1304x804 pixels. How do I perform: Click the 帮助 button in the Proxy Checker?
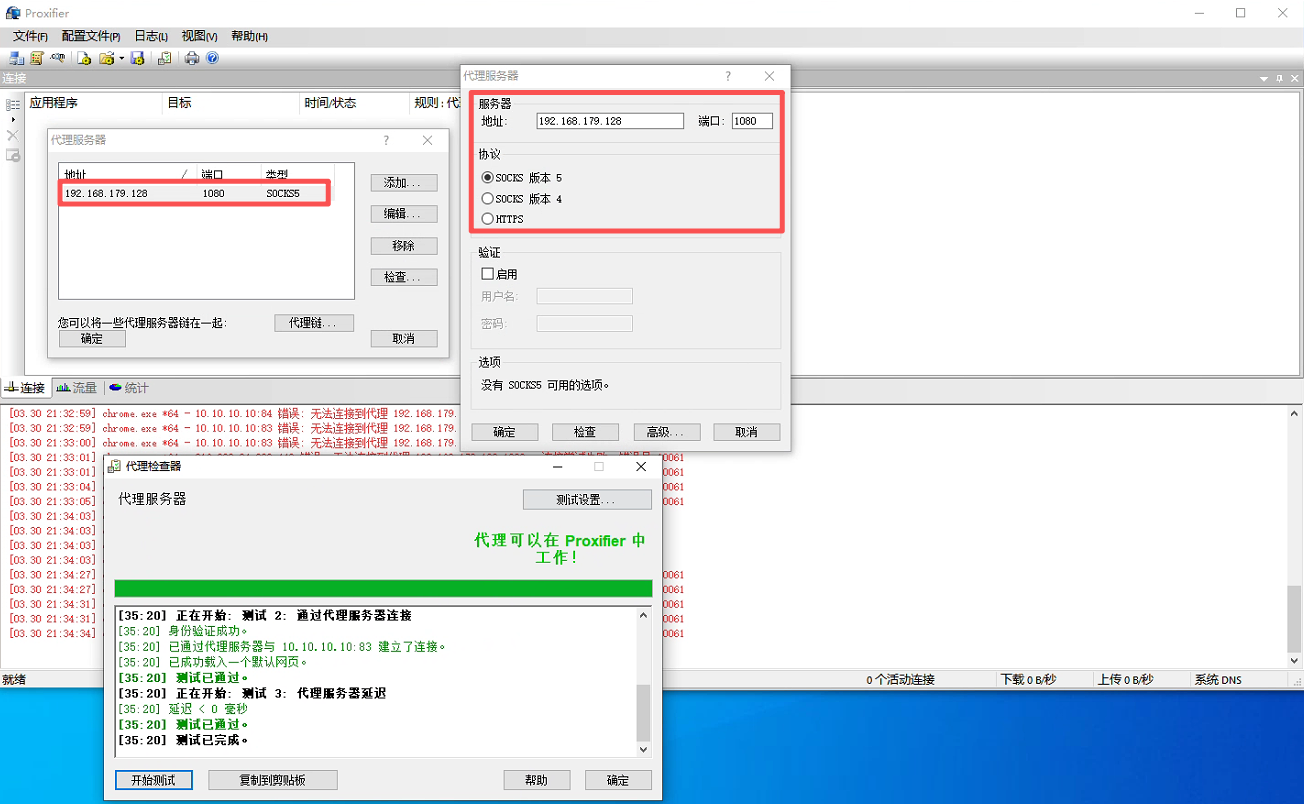(537, 780)
